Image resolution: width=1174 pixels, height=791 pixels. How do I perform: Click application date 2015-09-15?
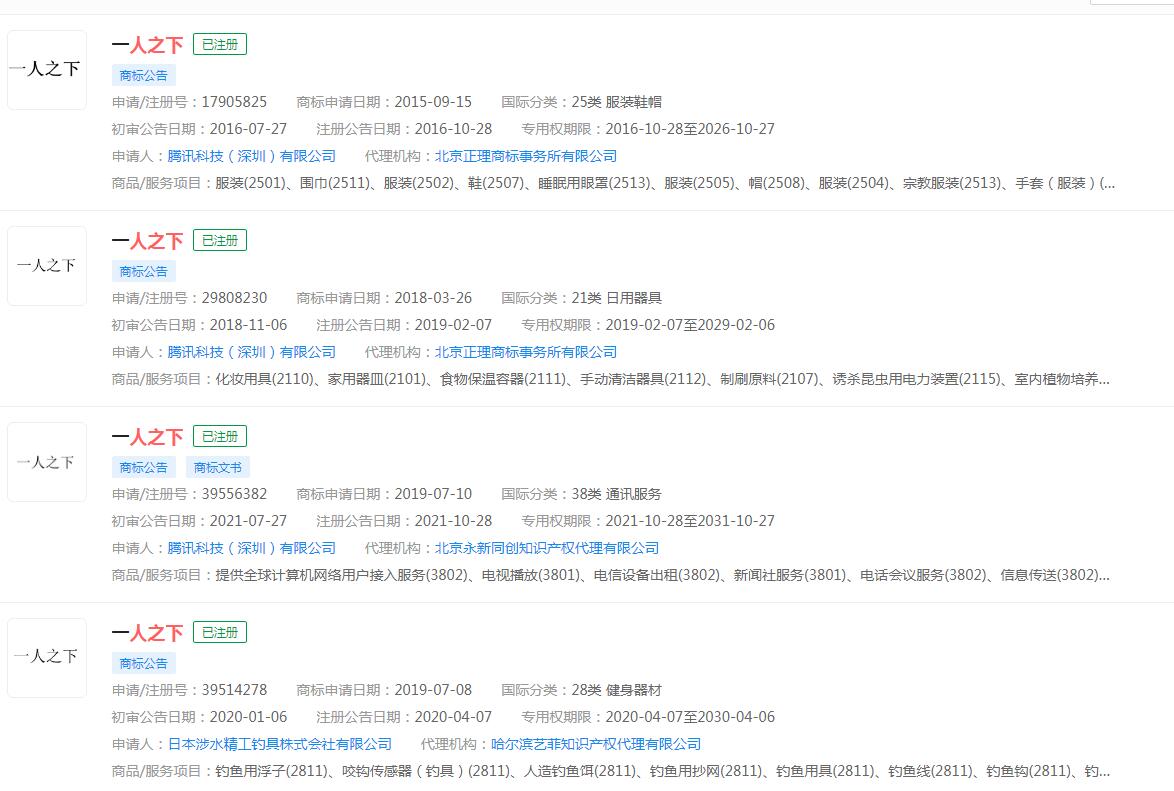[434, 102]
